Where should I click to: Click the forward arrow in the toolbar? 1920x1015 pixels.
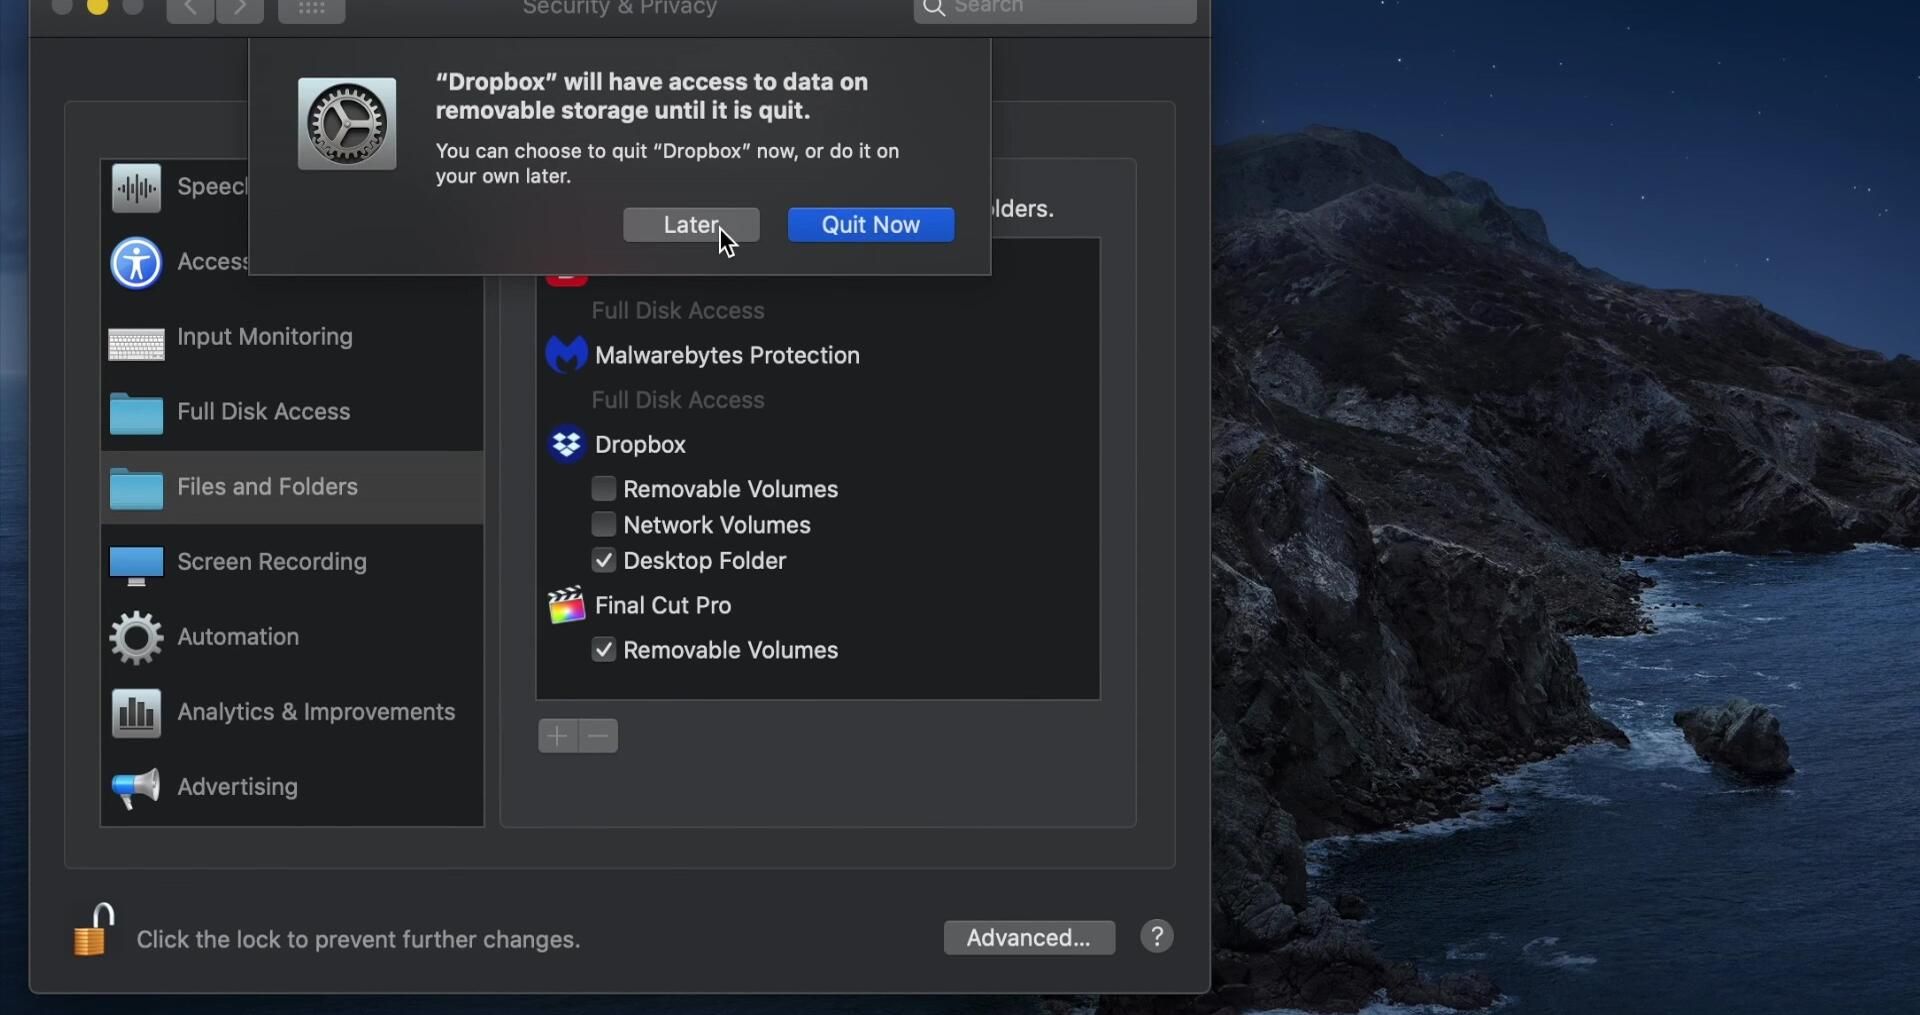[x=240, y=9]
